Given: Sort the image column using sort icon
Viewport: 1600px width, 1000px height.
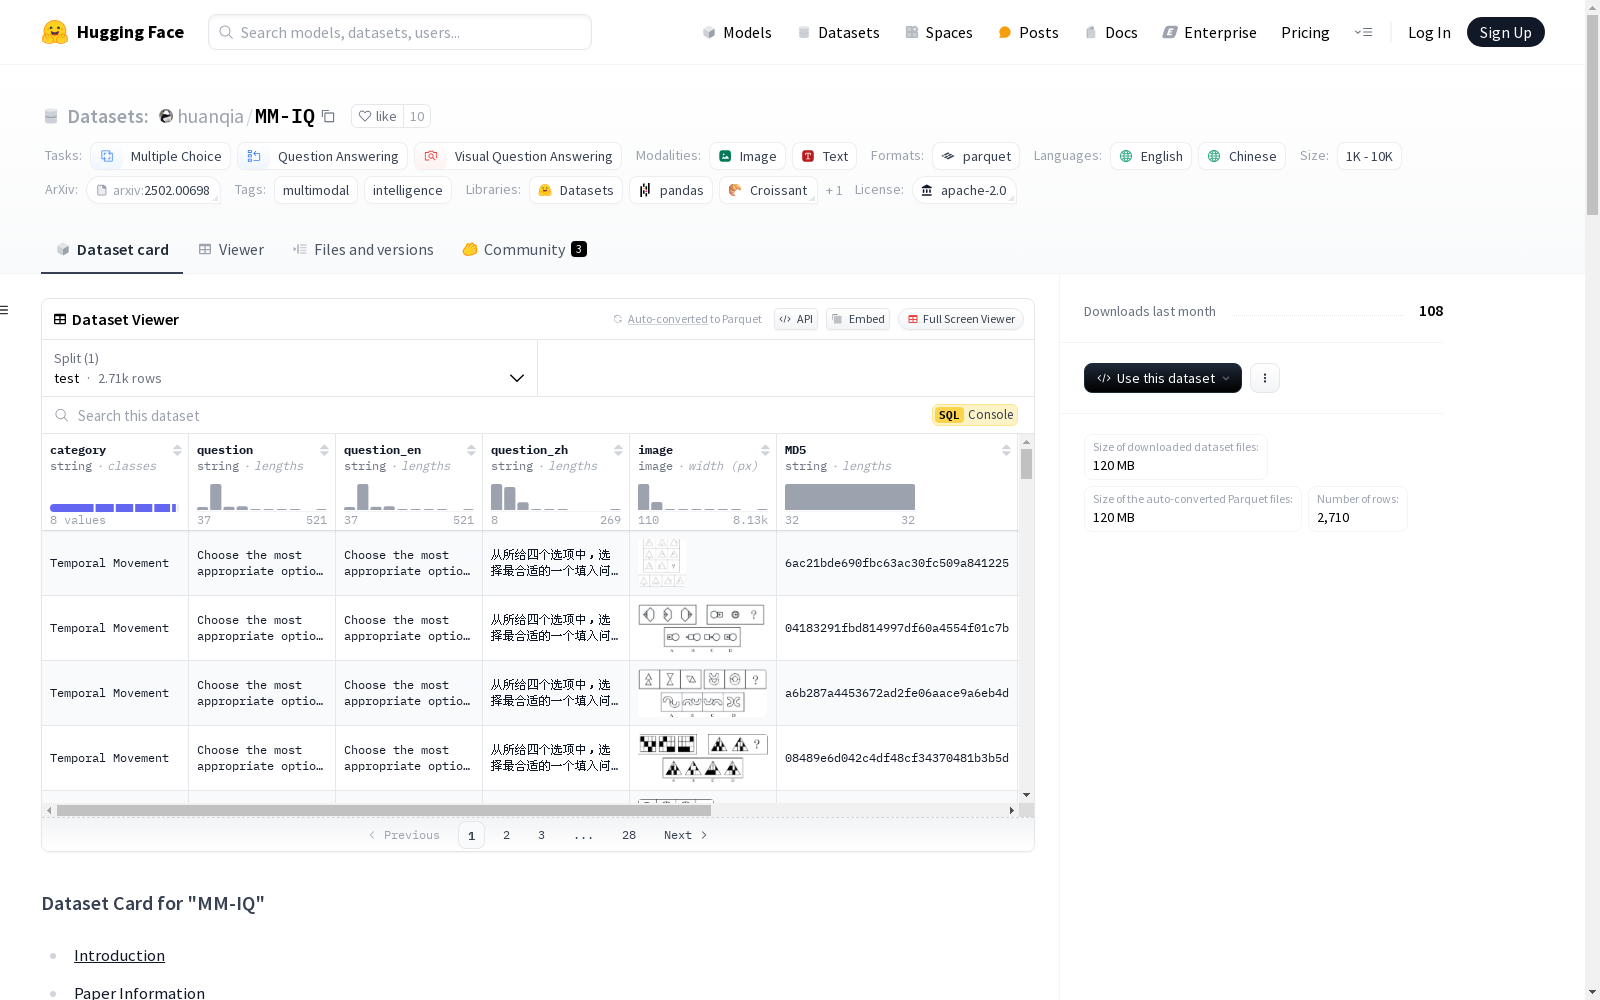Looking at the screenshot, I should tap(765, 450).
